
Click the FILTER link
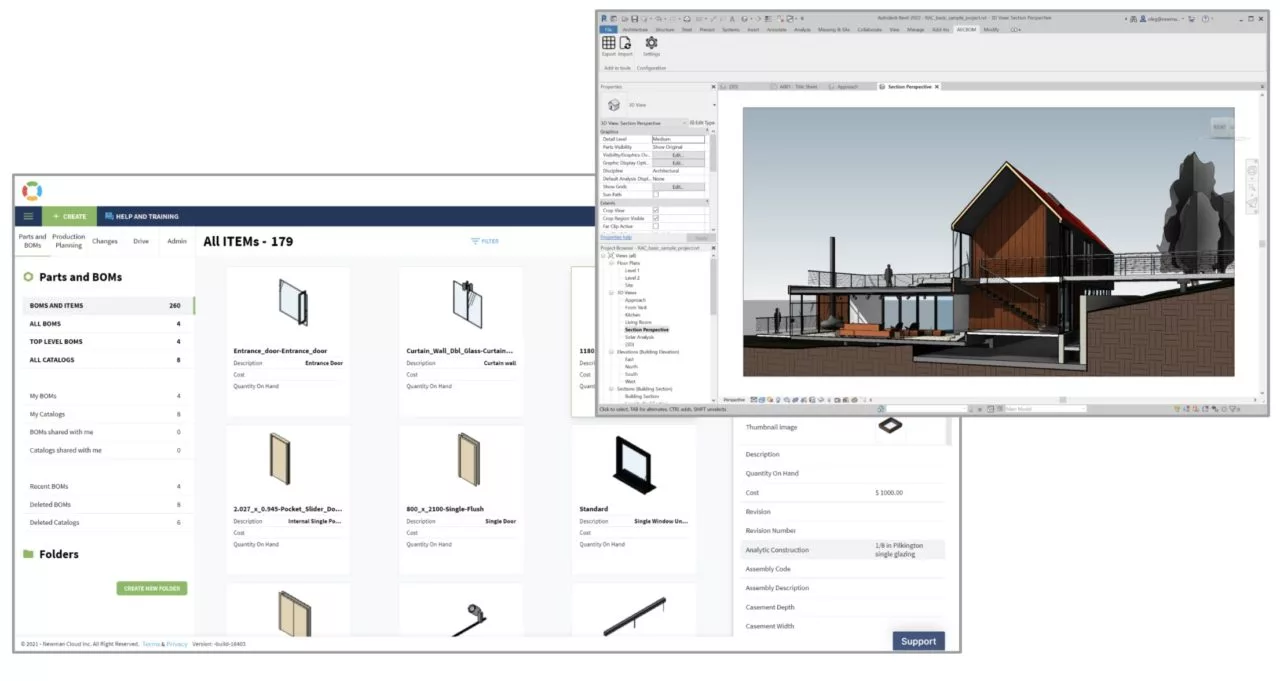click(x=485, y=241)
